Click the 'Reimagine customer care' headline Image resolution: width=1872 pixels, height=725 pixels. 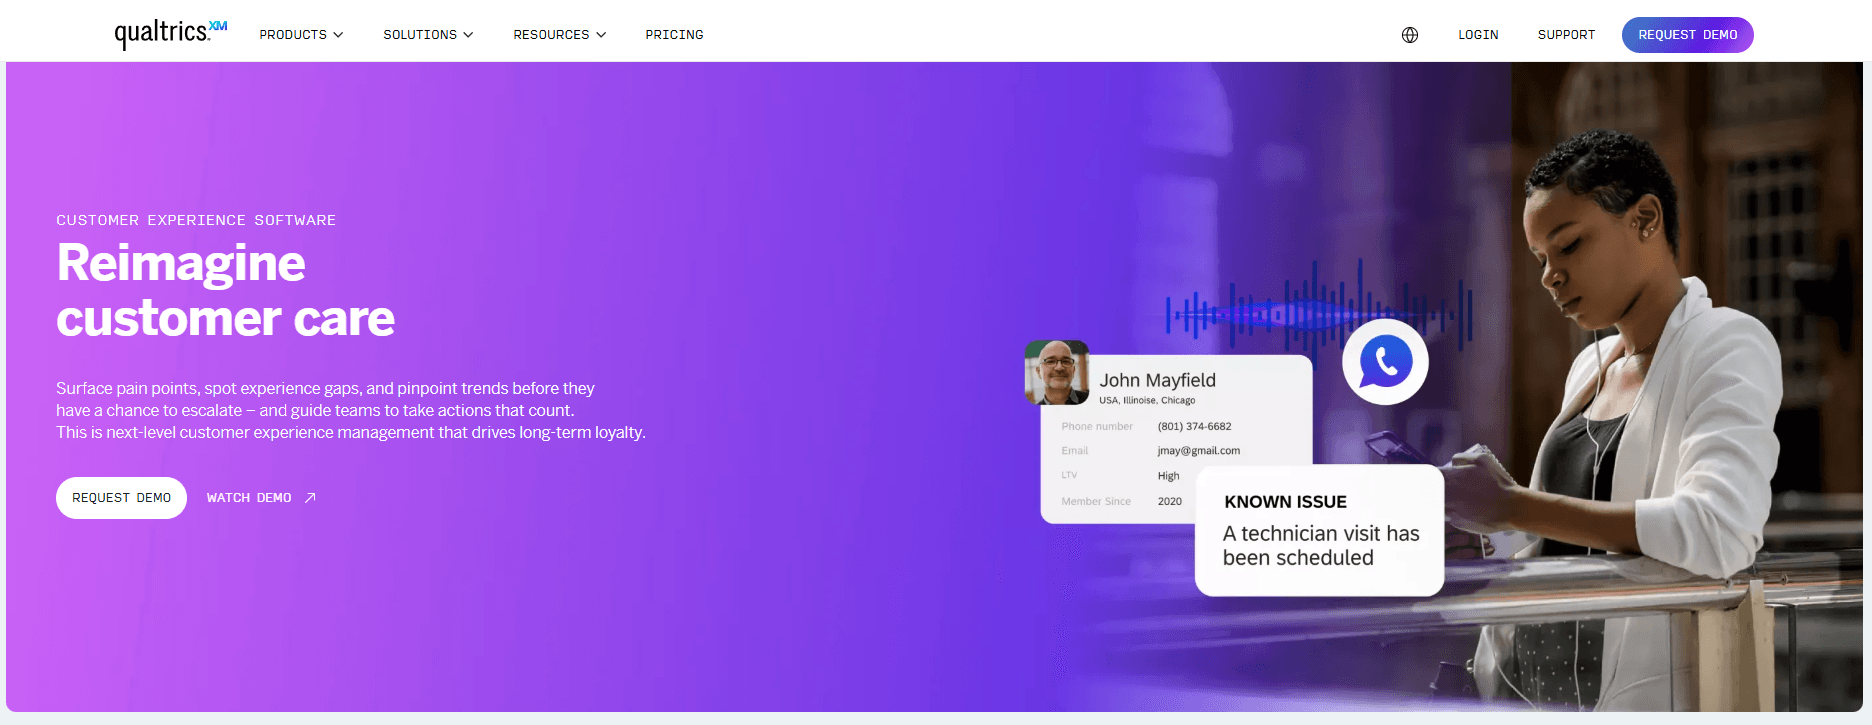click(x=225, y=291)
